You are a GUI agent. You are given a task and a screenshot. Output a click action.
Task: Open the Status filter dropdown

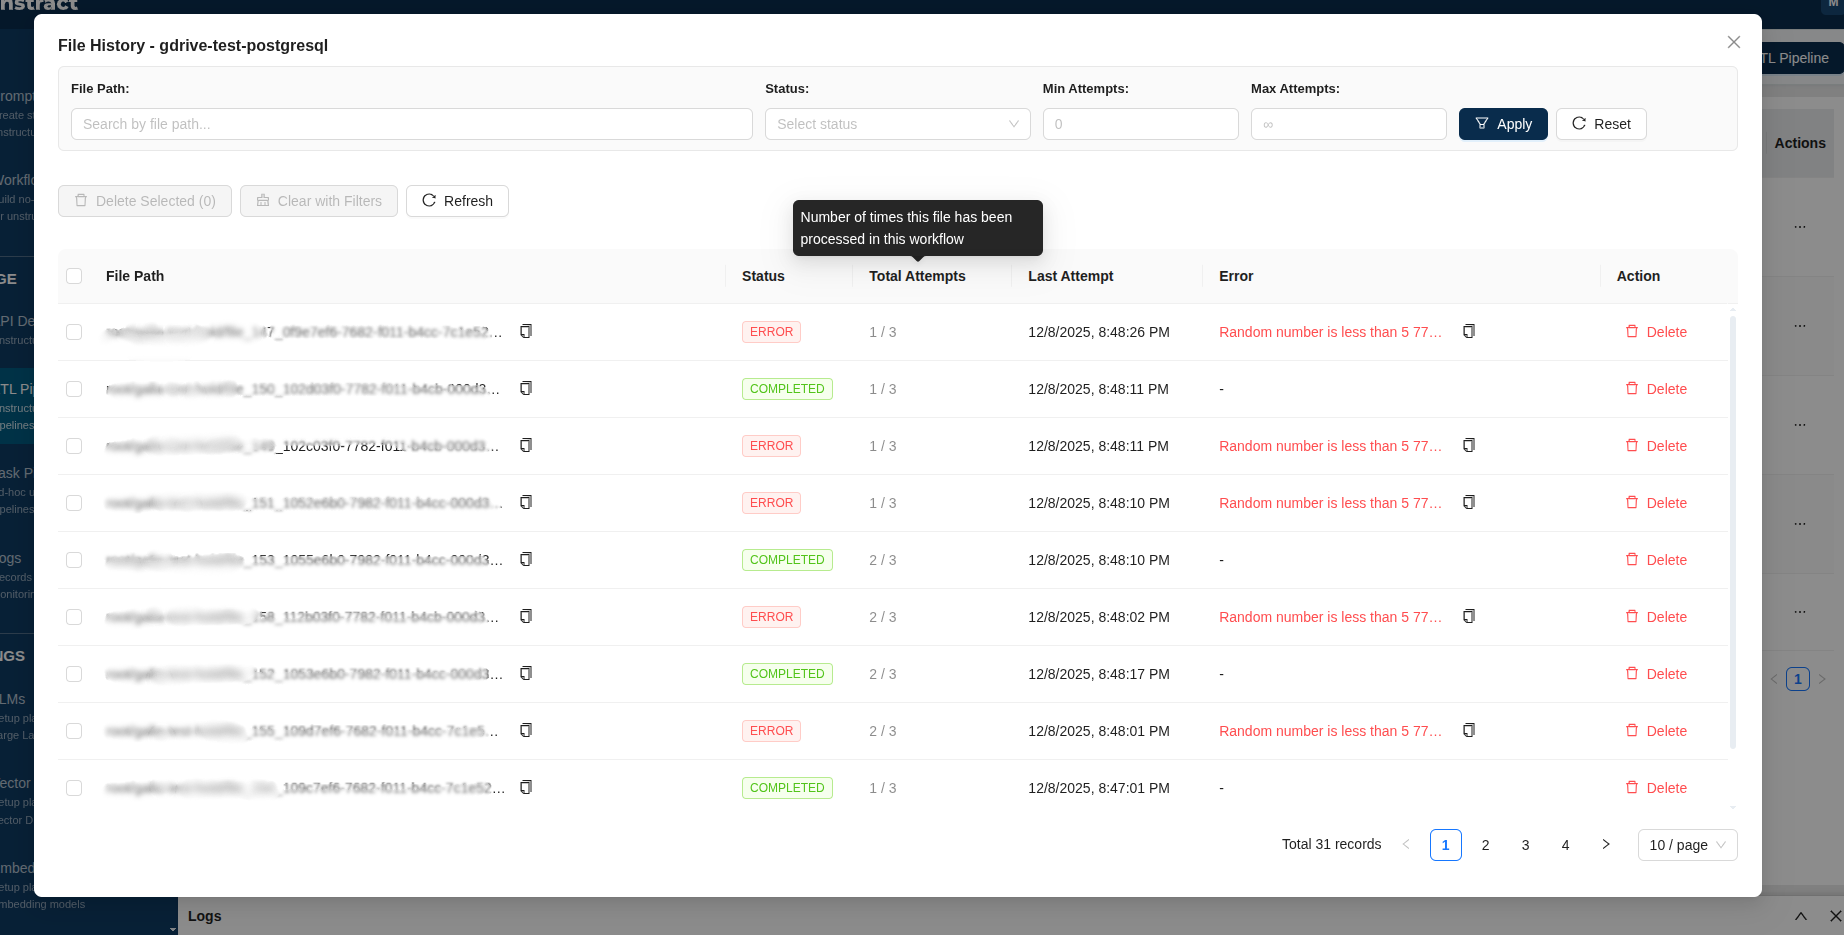897,124
